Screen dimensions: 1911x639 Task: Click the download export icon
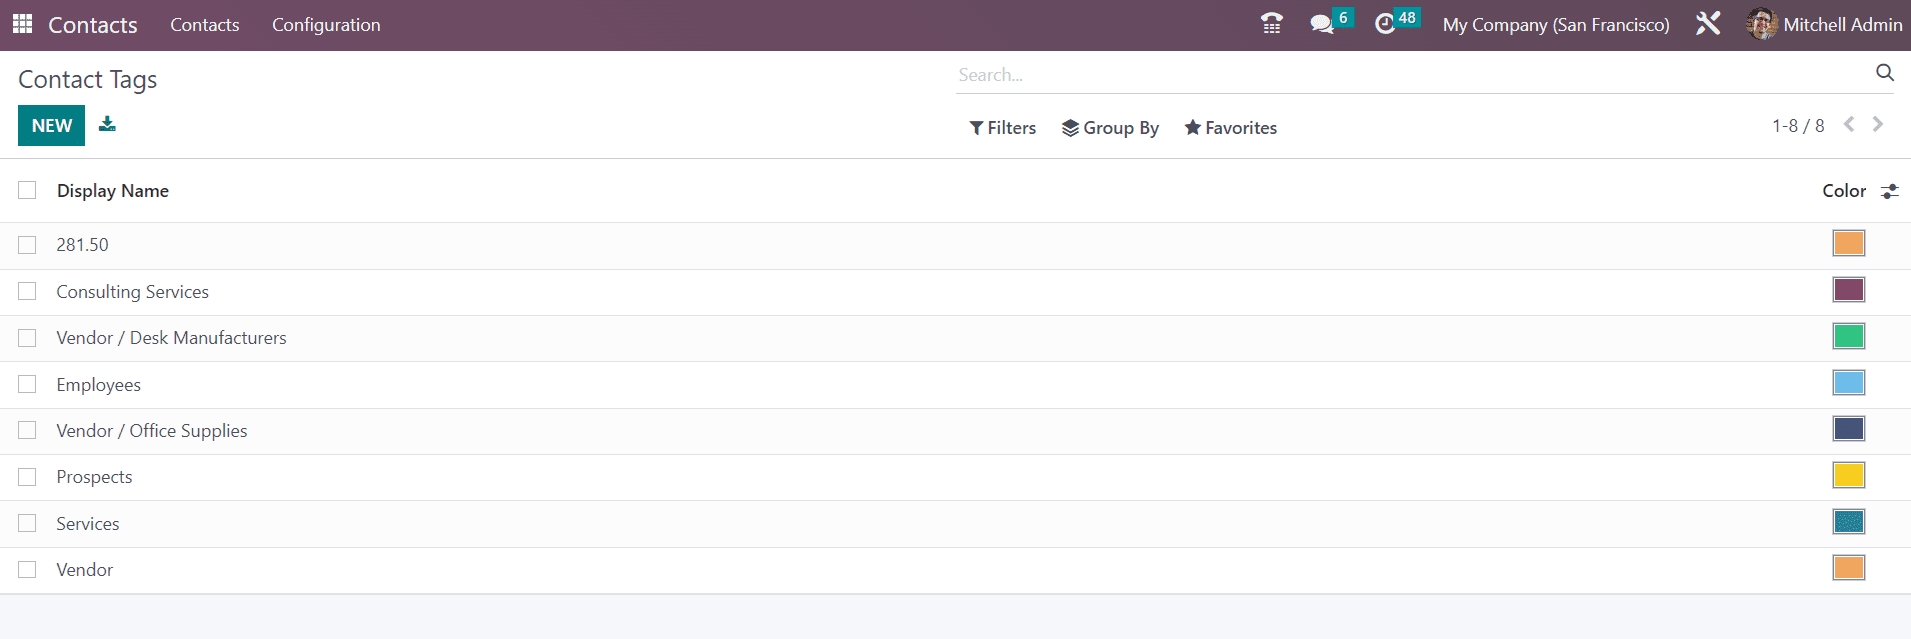[x=107, y=125]
